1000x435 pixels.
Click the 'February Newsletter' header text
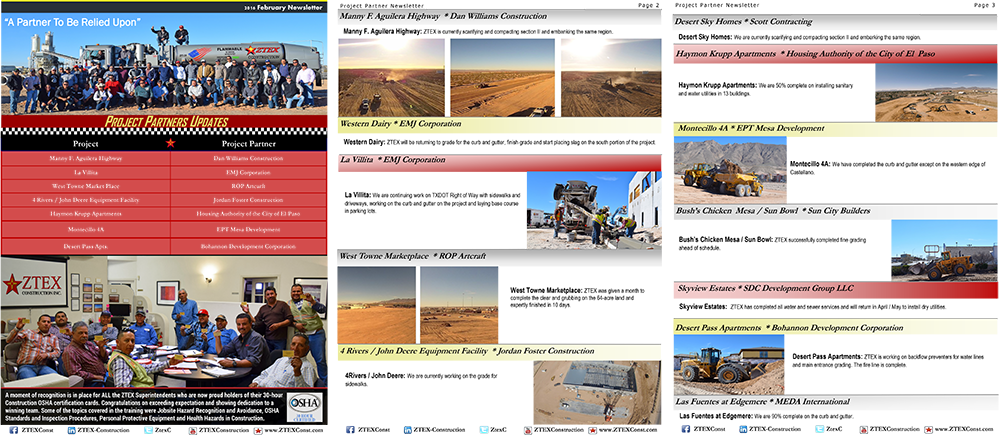click(x=290, y=7)
